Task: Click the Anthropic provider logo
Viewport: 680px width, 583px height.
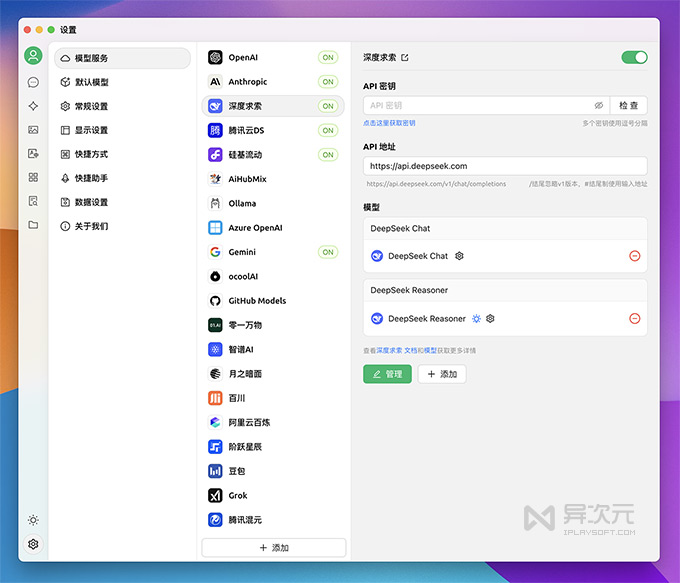Action: click(x=215, y=82)
